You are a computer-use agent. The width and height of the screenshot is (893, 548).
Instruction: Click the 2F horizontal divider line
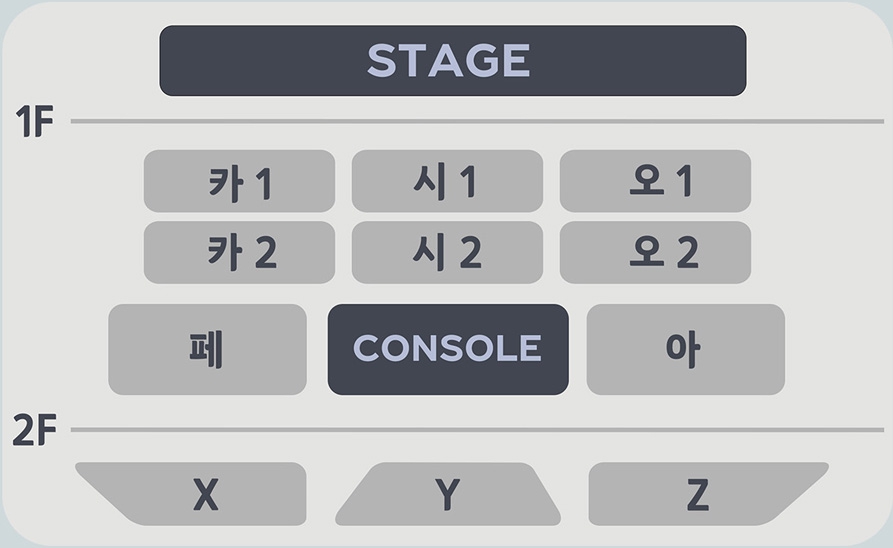pos(477,430)
